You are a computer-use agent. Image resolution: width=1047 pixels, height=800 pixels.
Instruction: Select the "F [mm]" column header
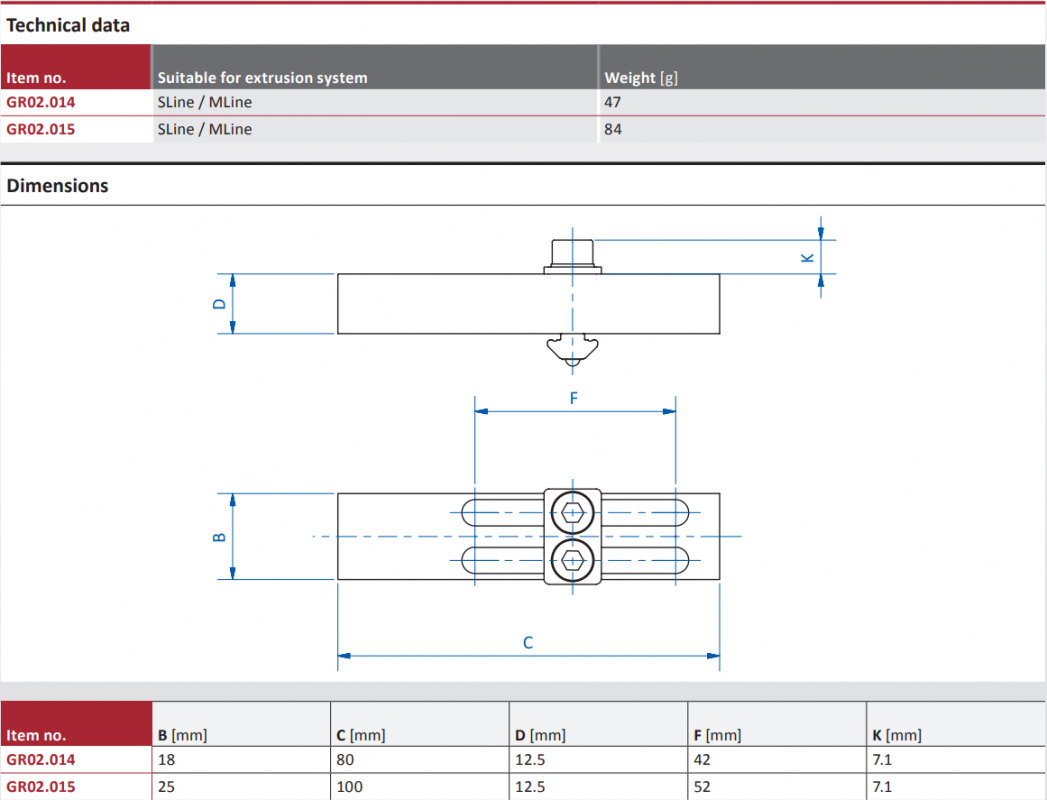tap(718, 735)
